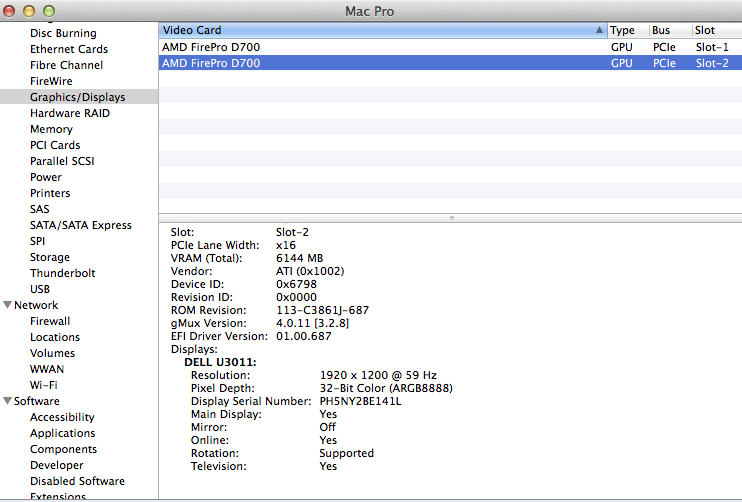Select Storage in sidebar
This screenshot has height=502, width=742.
pyautogui.click(x=50, y=257)
